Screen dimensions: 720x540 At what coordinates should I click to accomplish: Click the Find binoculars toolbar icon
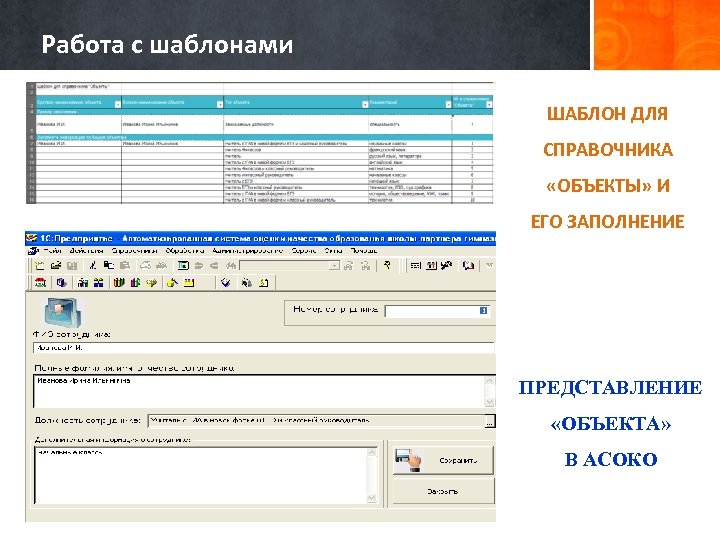(231, 265)
